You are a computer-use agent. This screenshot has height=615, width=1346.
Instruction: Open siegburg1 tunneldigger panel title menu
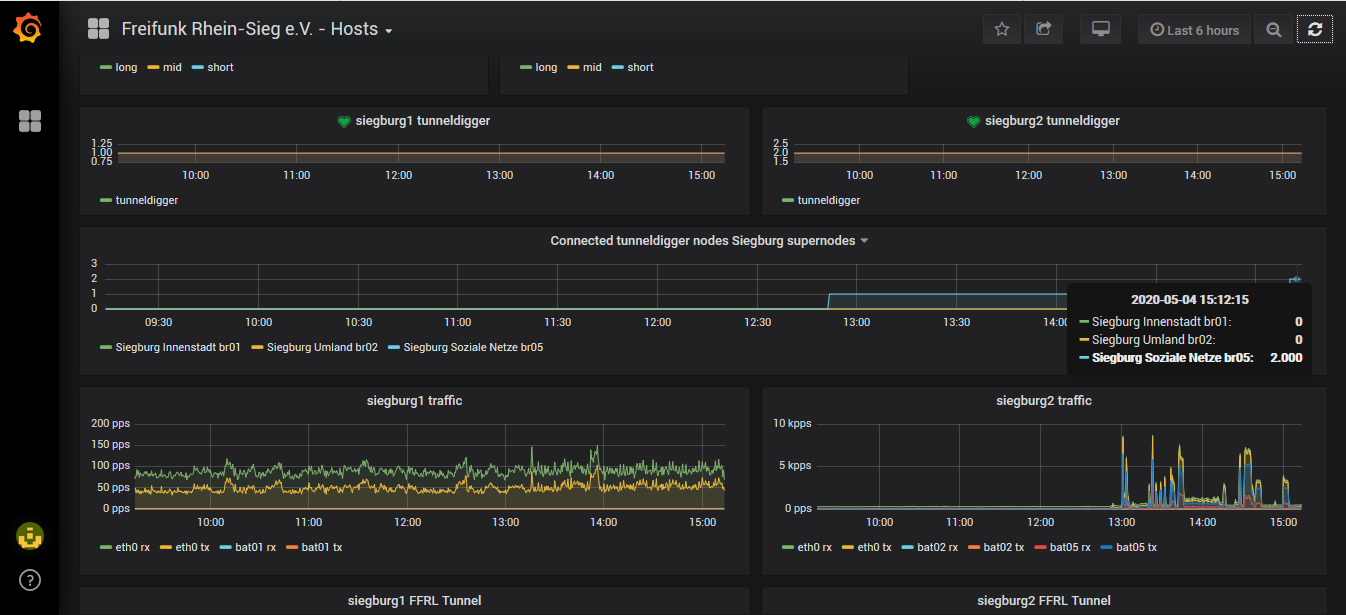(x=422, y=121)
